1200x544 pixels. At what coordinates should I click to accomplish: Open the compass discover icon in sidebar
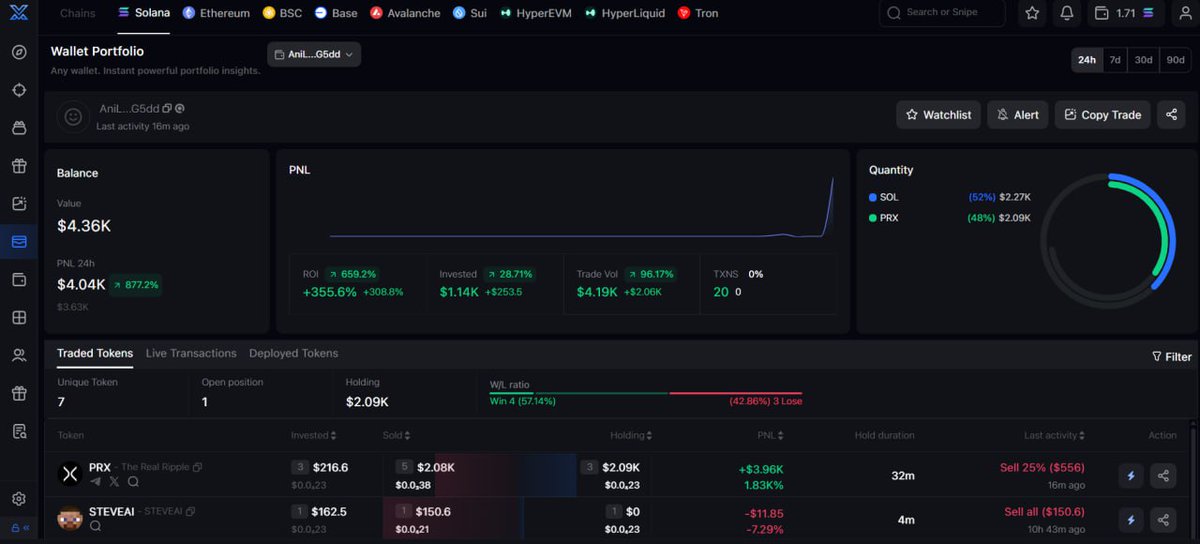pos(19,52)
